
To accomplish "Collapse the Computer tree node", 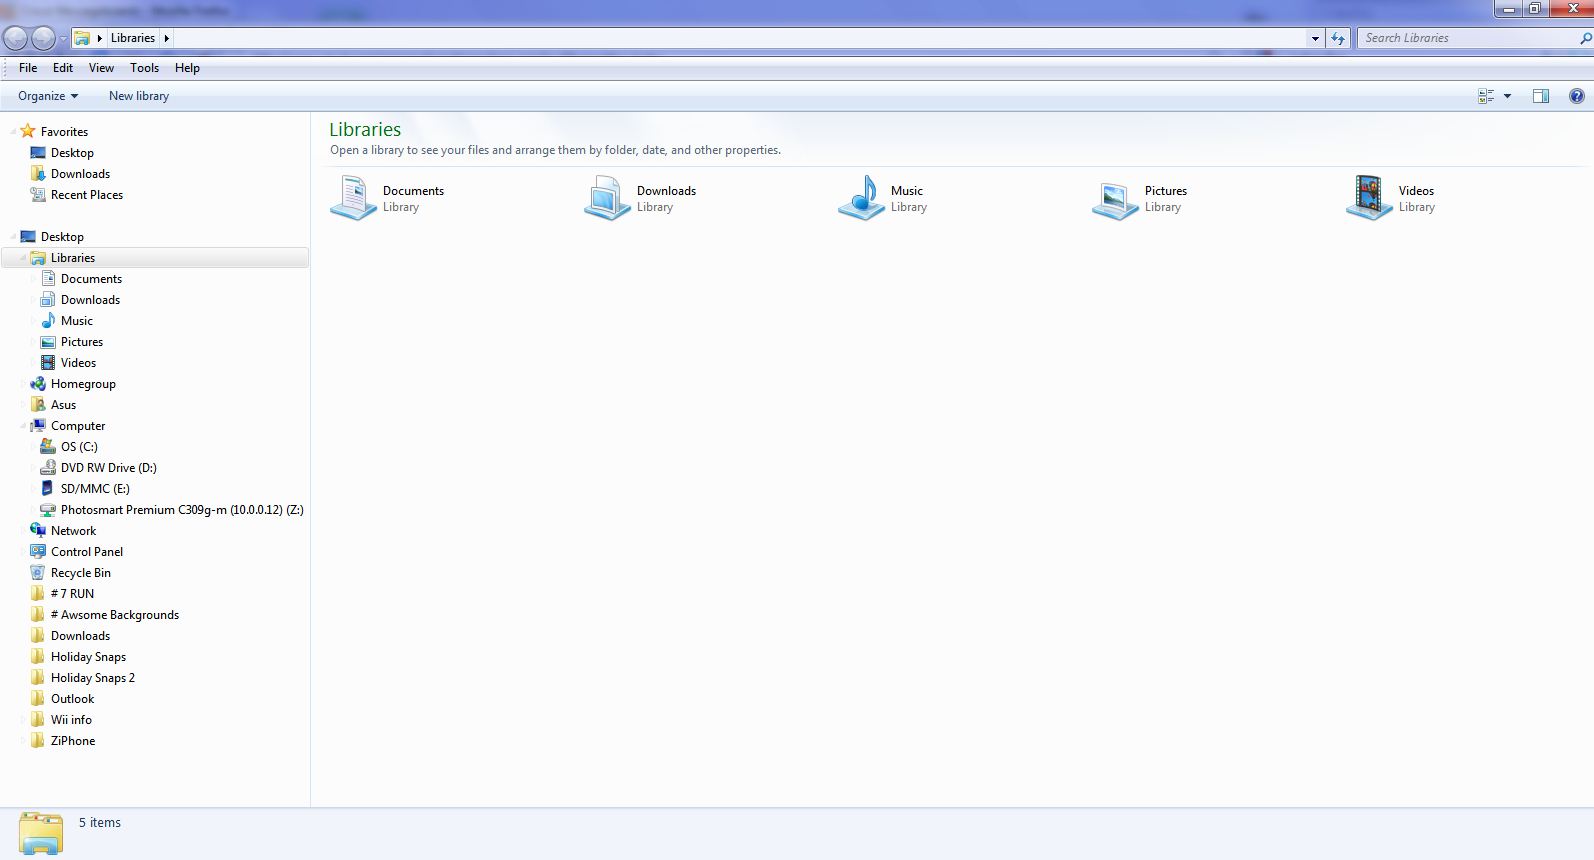I will point(23,426).
